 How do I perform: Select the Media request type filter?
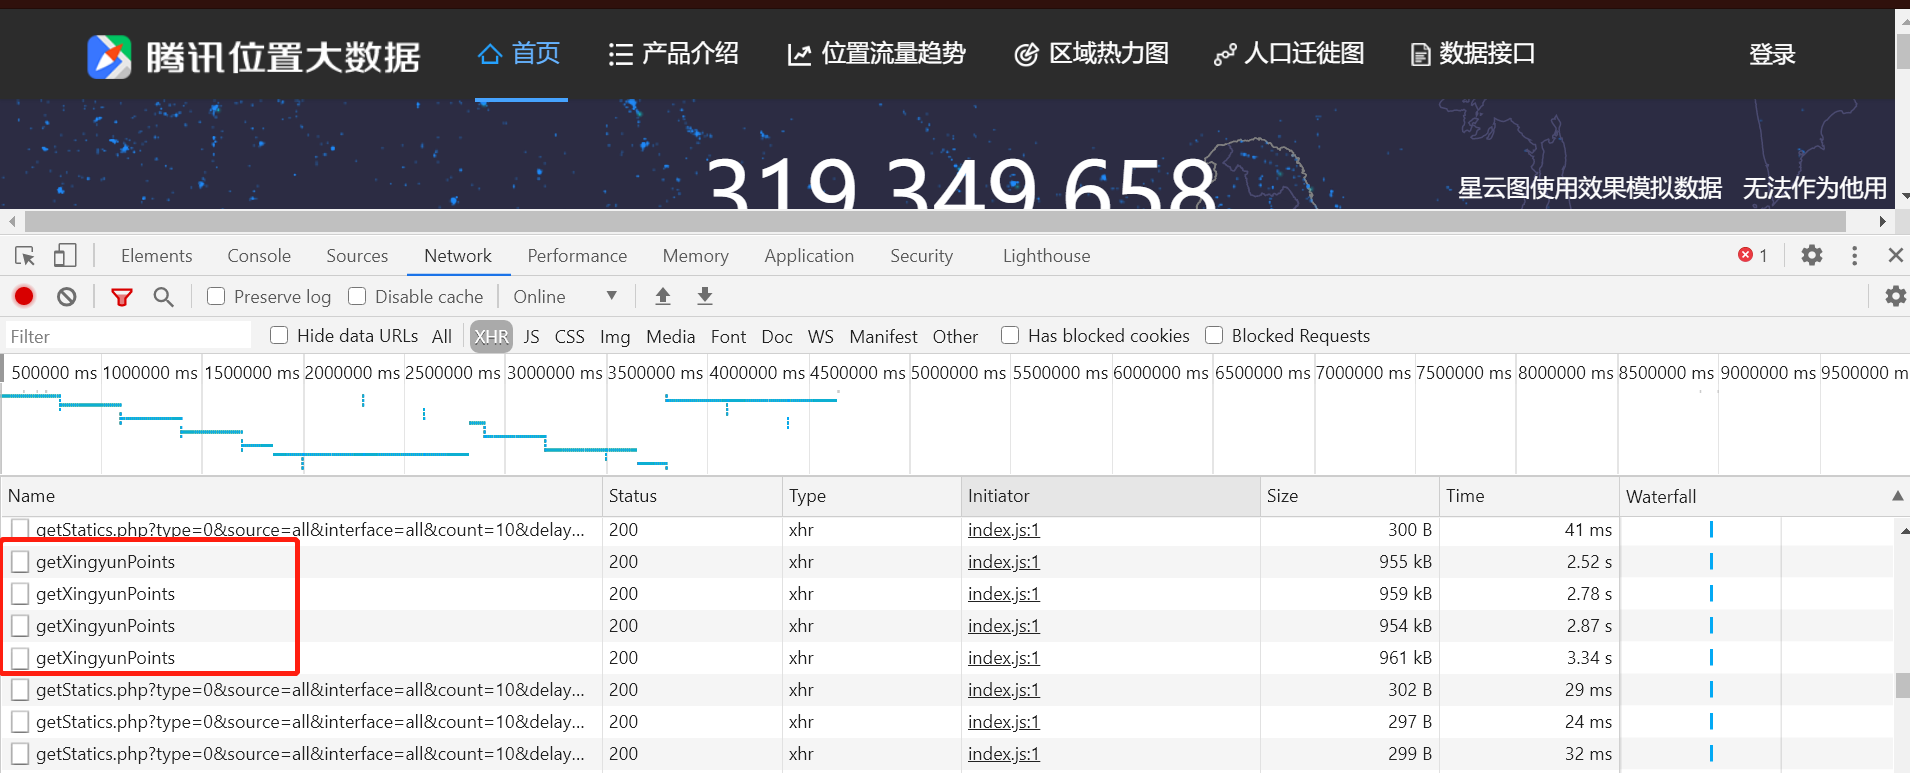pyautogui.click(x=670, y=337)
